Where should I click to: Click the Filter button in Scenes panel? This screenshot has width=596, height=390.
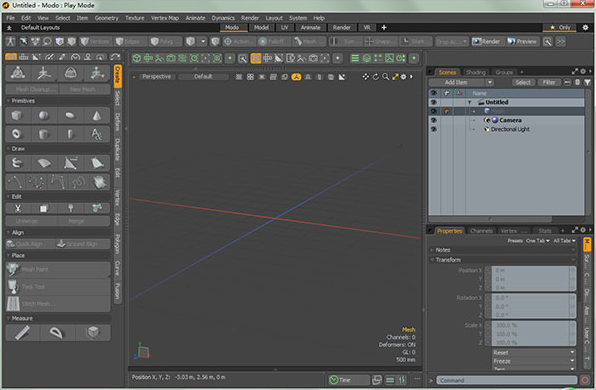[x=549, y=82]
